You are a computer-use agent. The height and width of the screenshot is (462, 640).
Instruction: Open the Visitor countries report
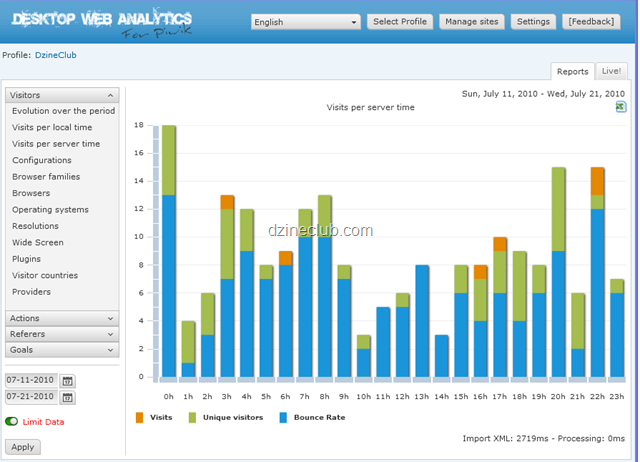click(45, 275)
